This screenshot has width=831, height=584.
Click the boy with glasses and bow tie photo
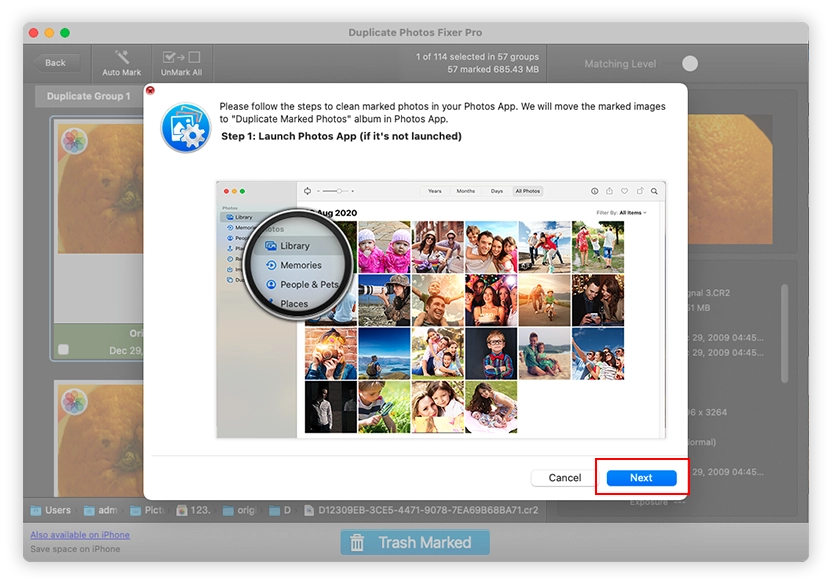491,353
